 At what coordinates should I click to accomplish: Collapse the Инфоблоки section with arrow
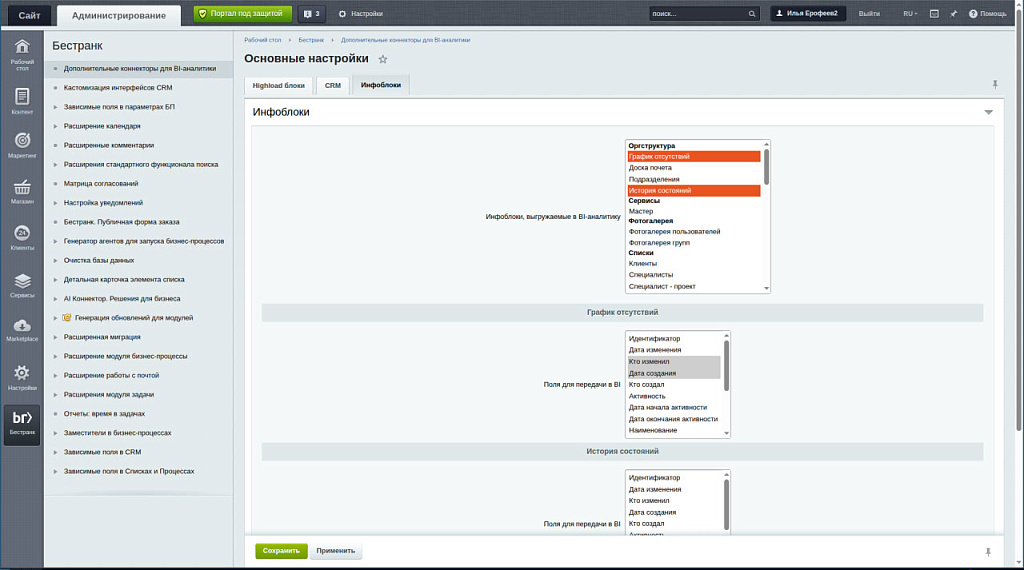pos(988,112)
